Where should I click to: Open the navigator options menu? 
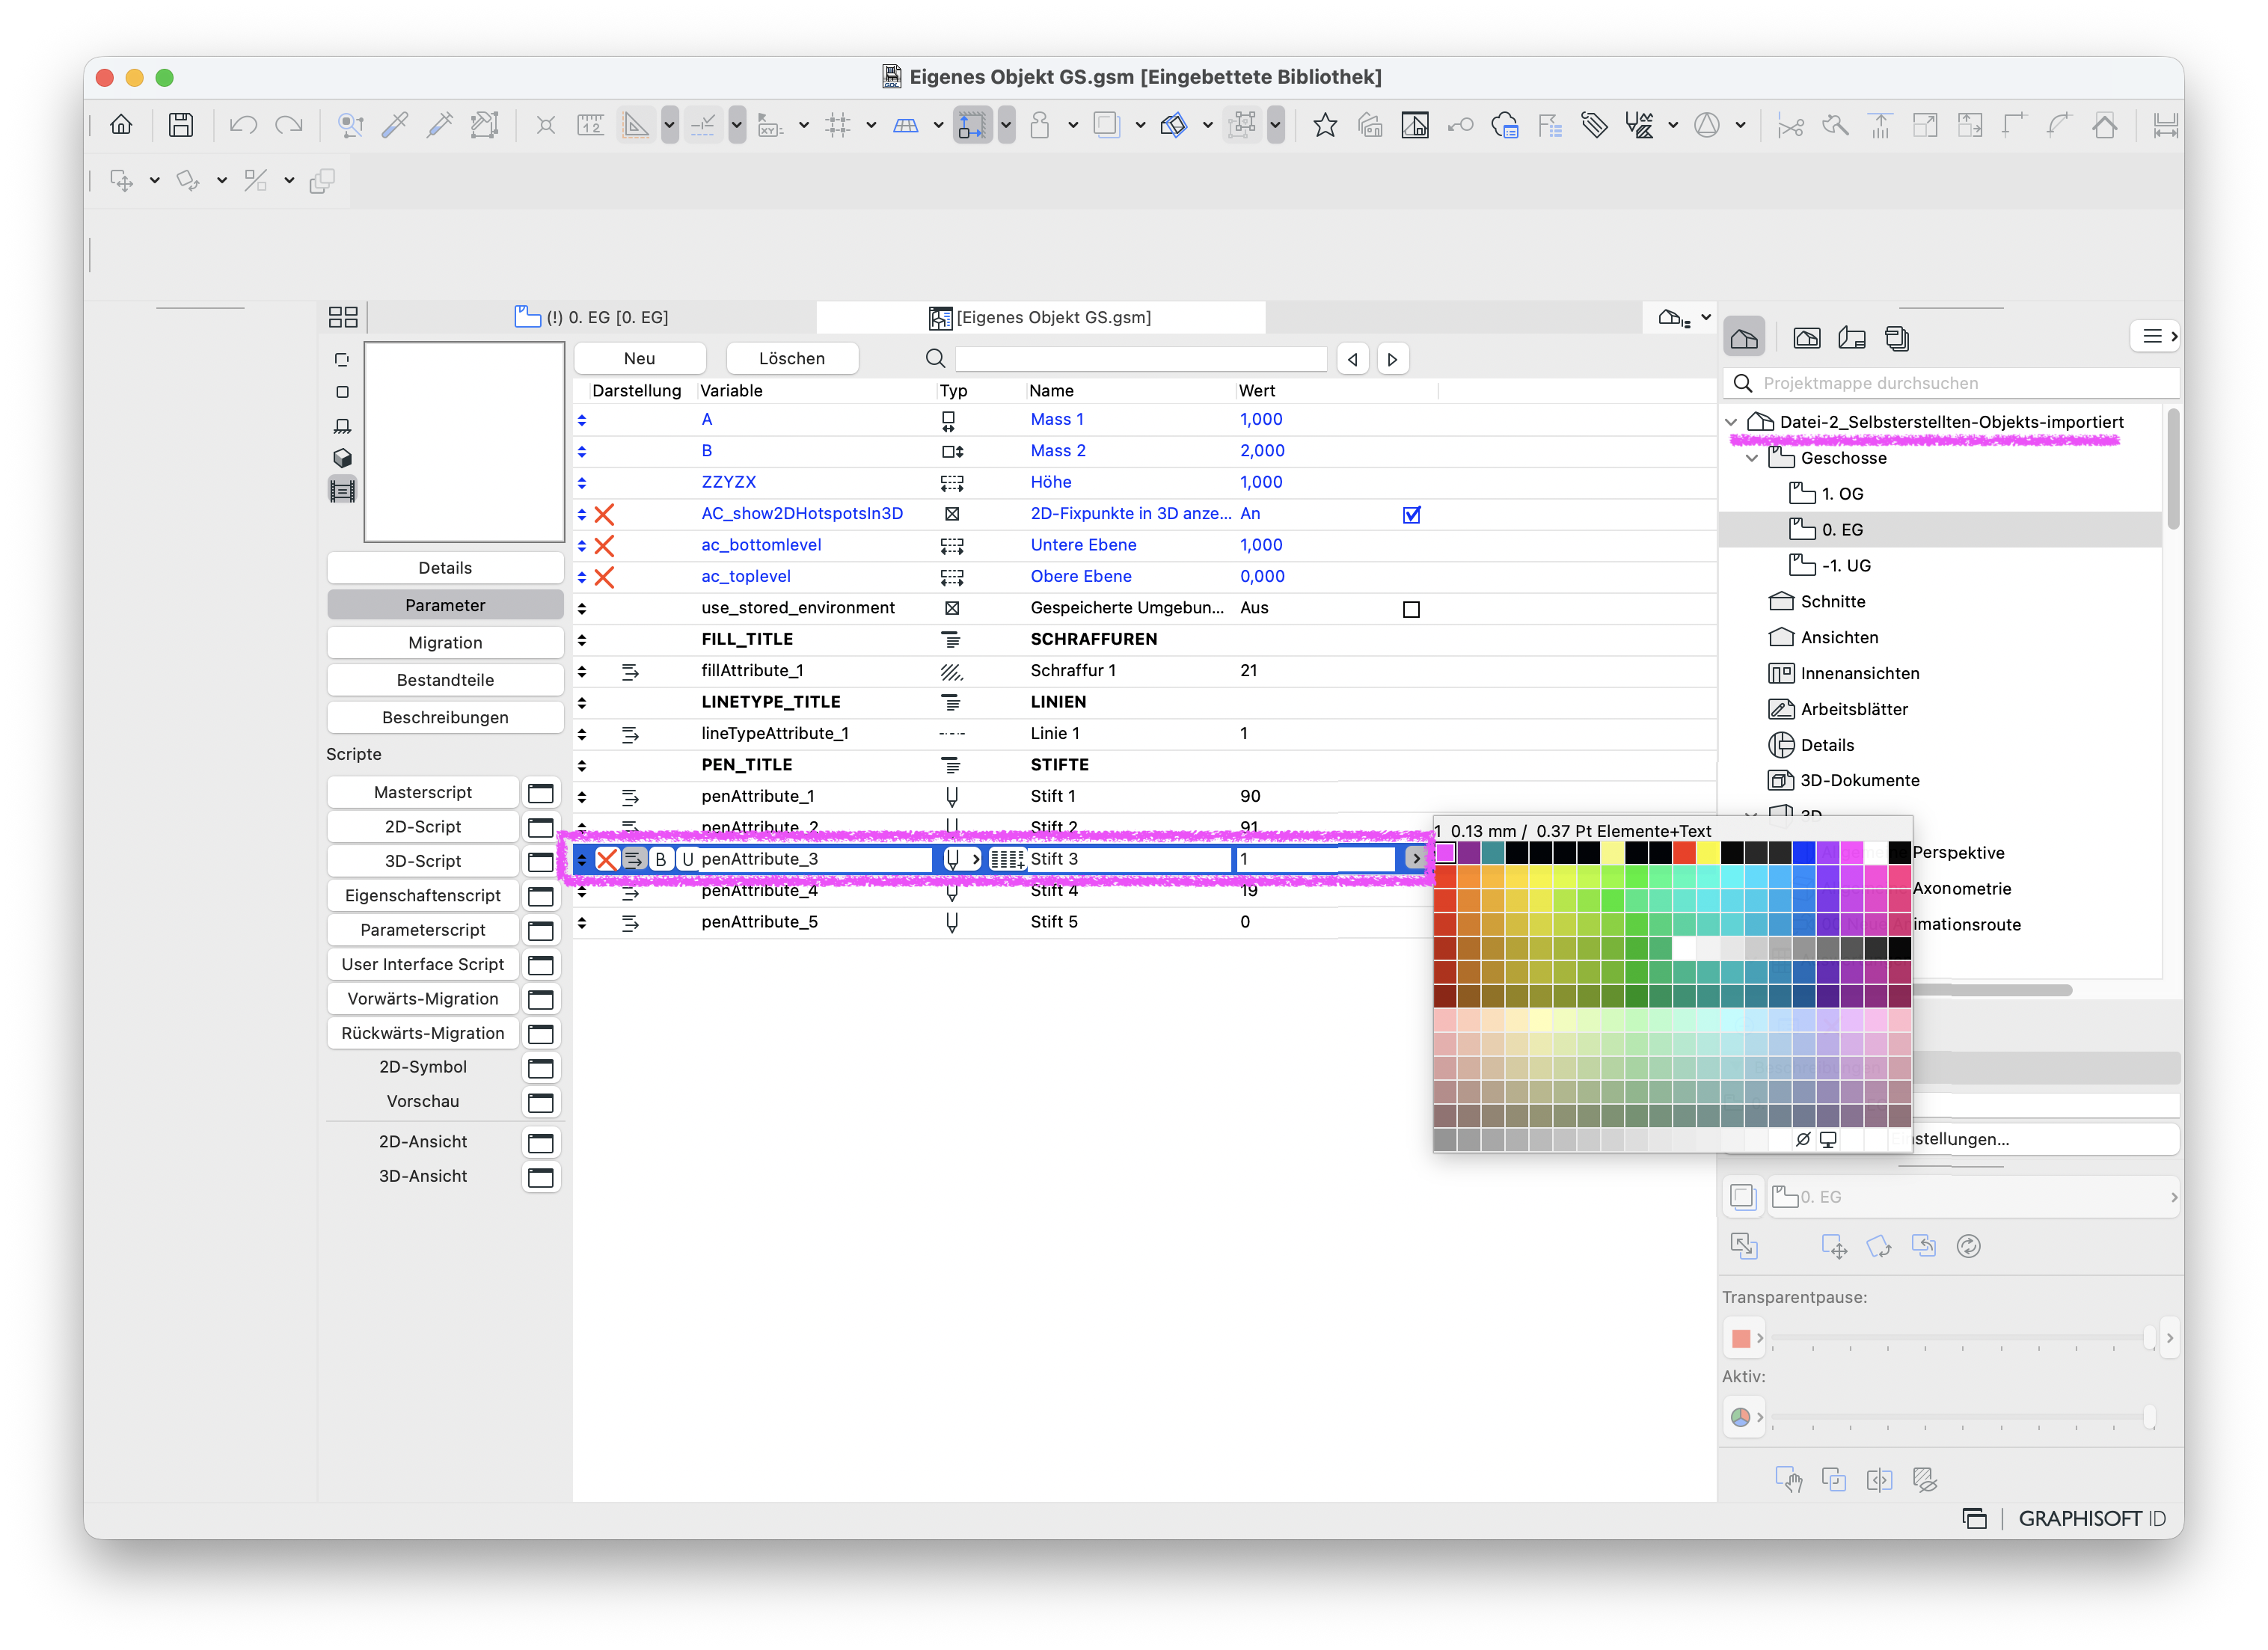pyautogui.click(x=2156, y=337)
